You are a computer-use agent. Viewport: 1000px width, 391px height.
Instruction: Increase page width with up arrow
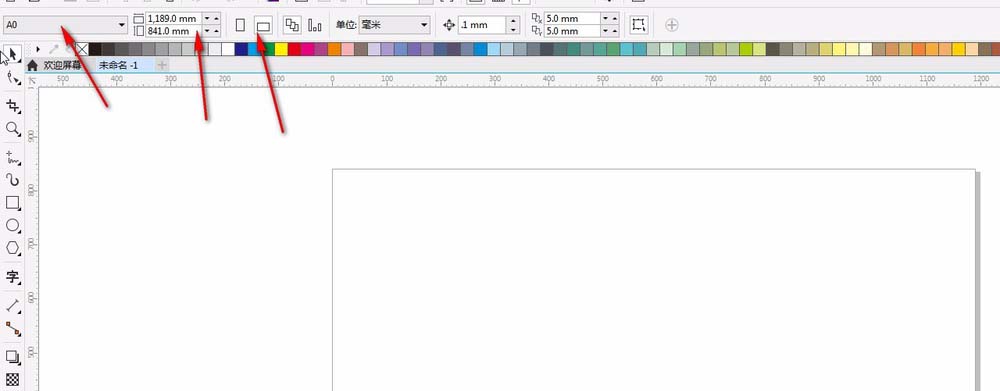(216, 18)
